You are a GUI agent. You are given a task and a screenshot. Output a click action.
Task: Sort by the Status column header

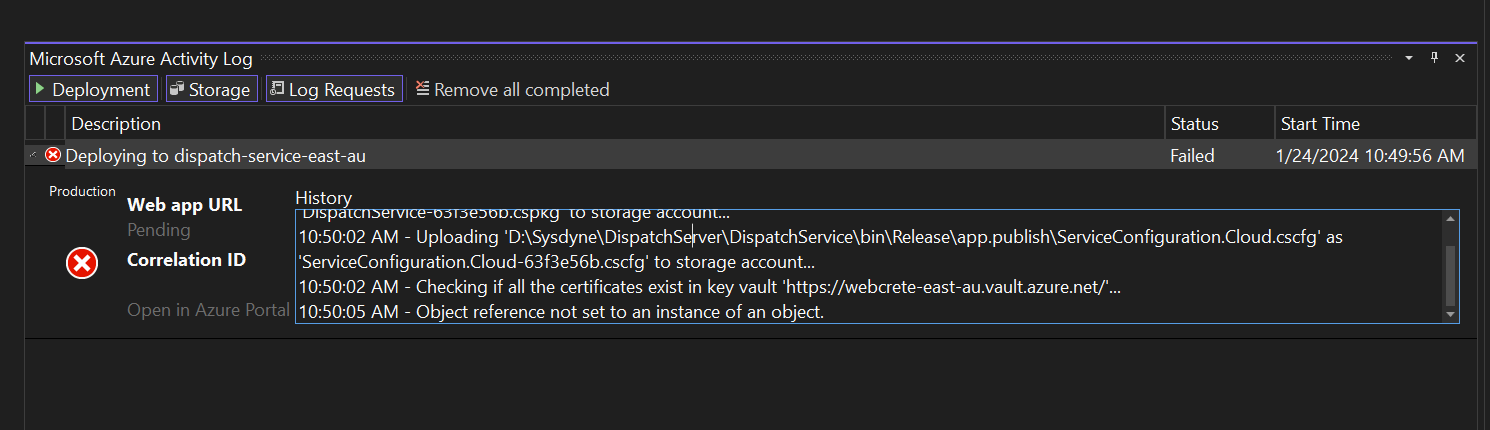1194,124
